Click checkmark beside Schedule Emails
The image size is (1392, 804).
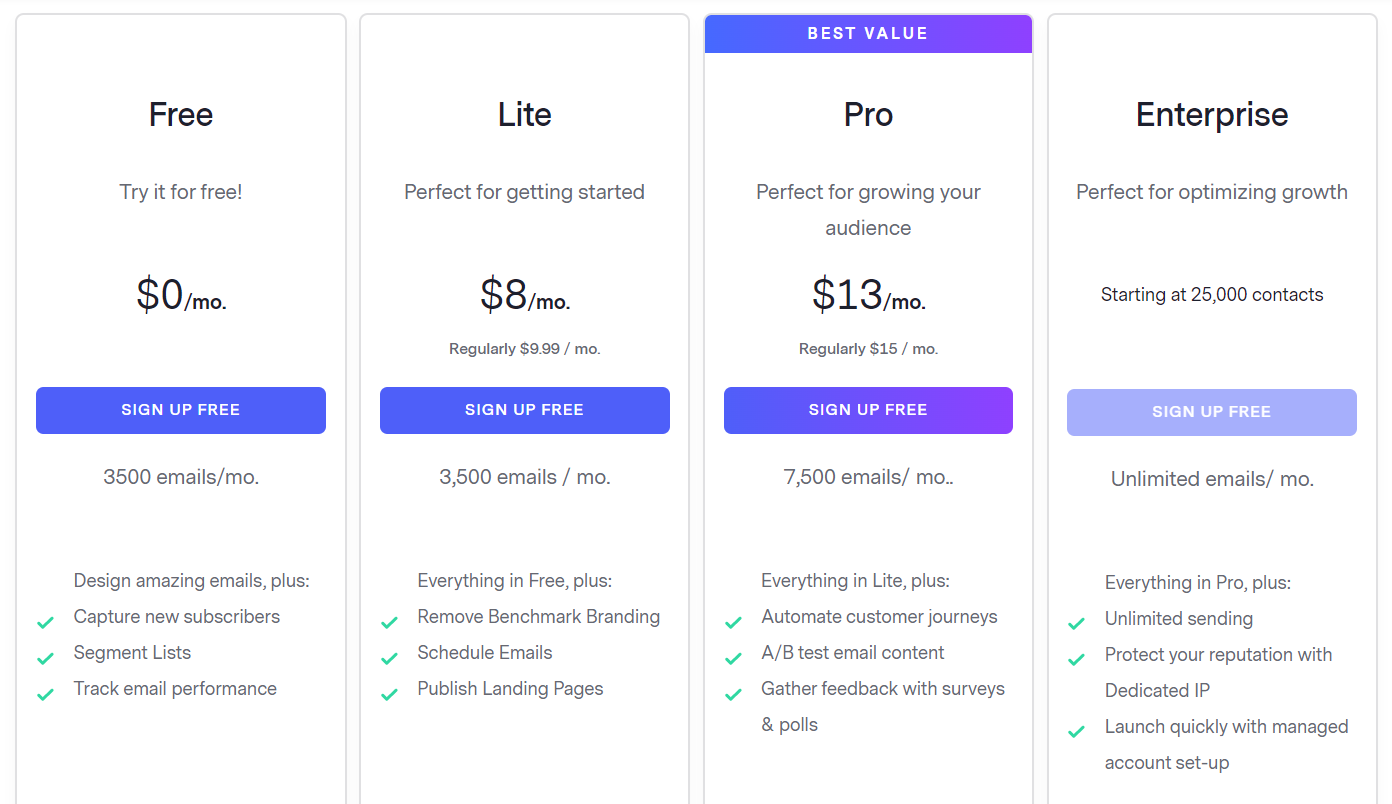click(389, 659)
